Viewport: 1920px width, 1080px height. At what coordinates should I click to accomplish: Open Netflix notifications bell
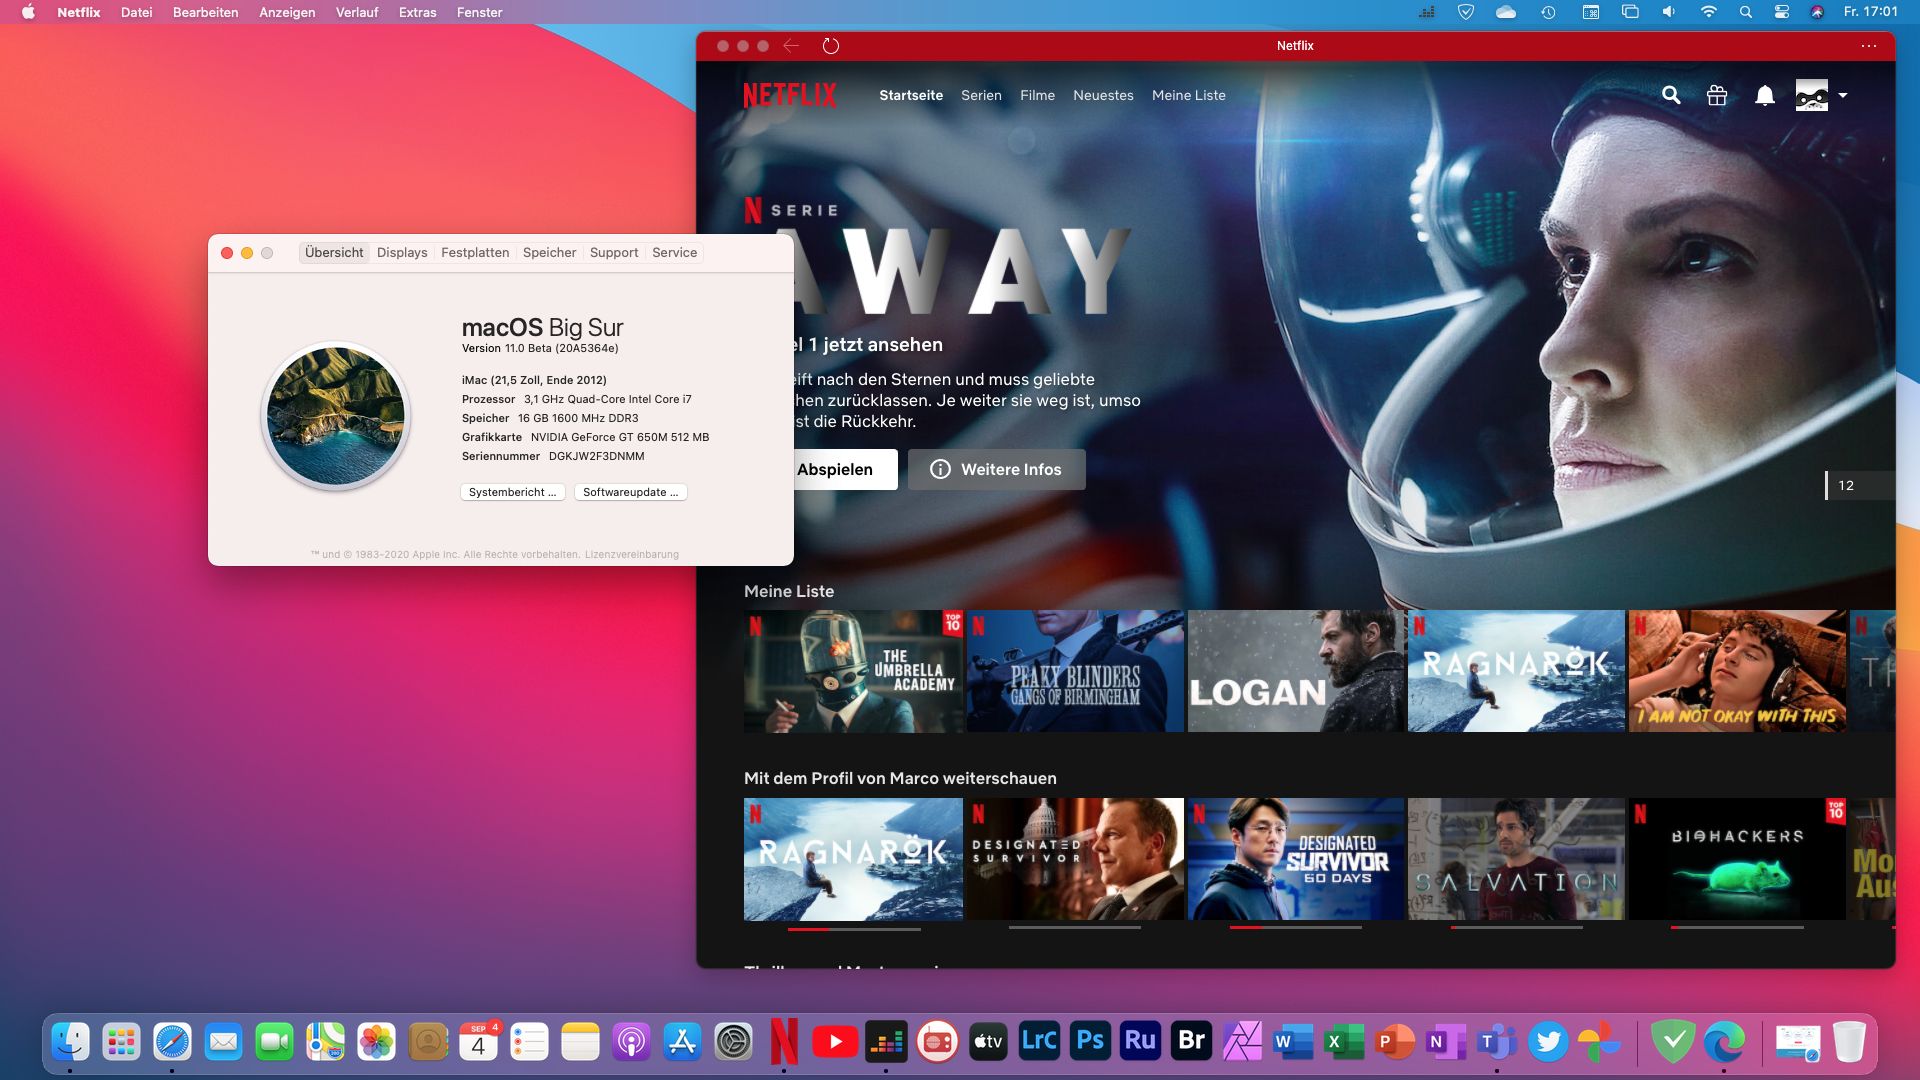[x=1765, y=95]
